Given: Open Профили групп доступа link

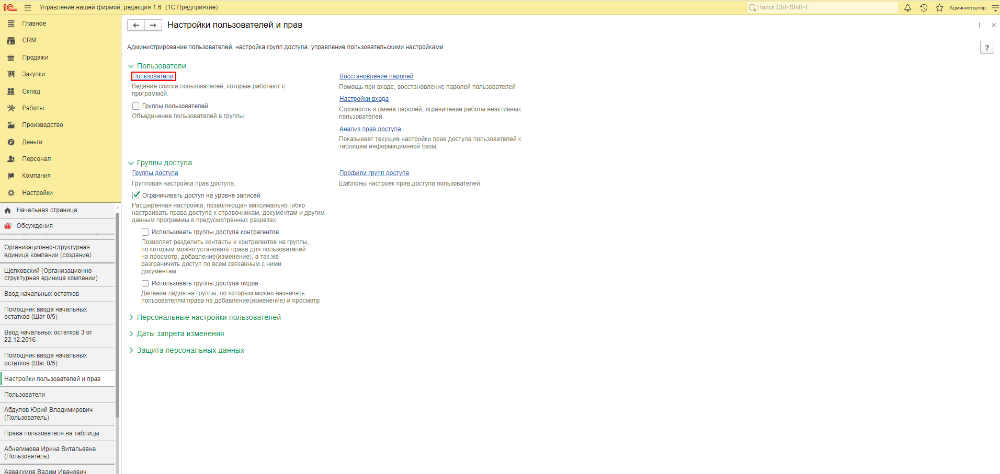Looking at the screenshot, I should pos(374,173).
